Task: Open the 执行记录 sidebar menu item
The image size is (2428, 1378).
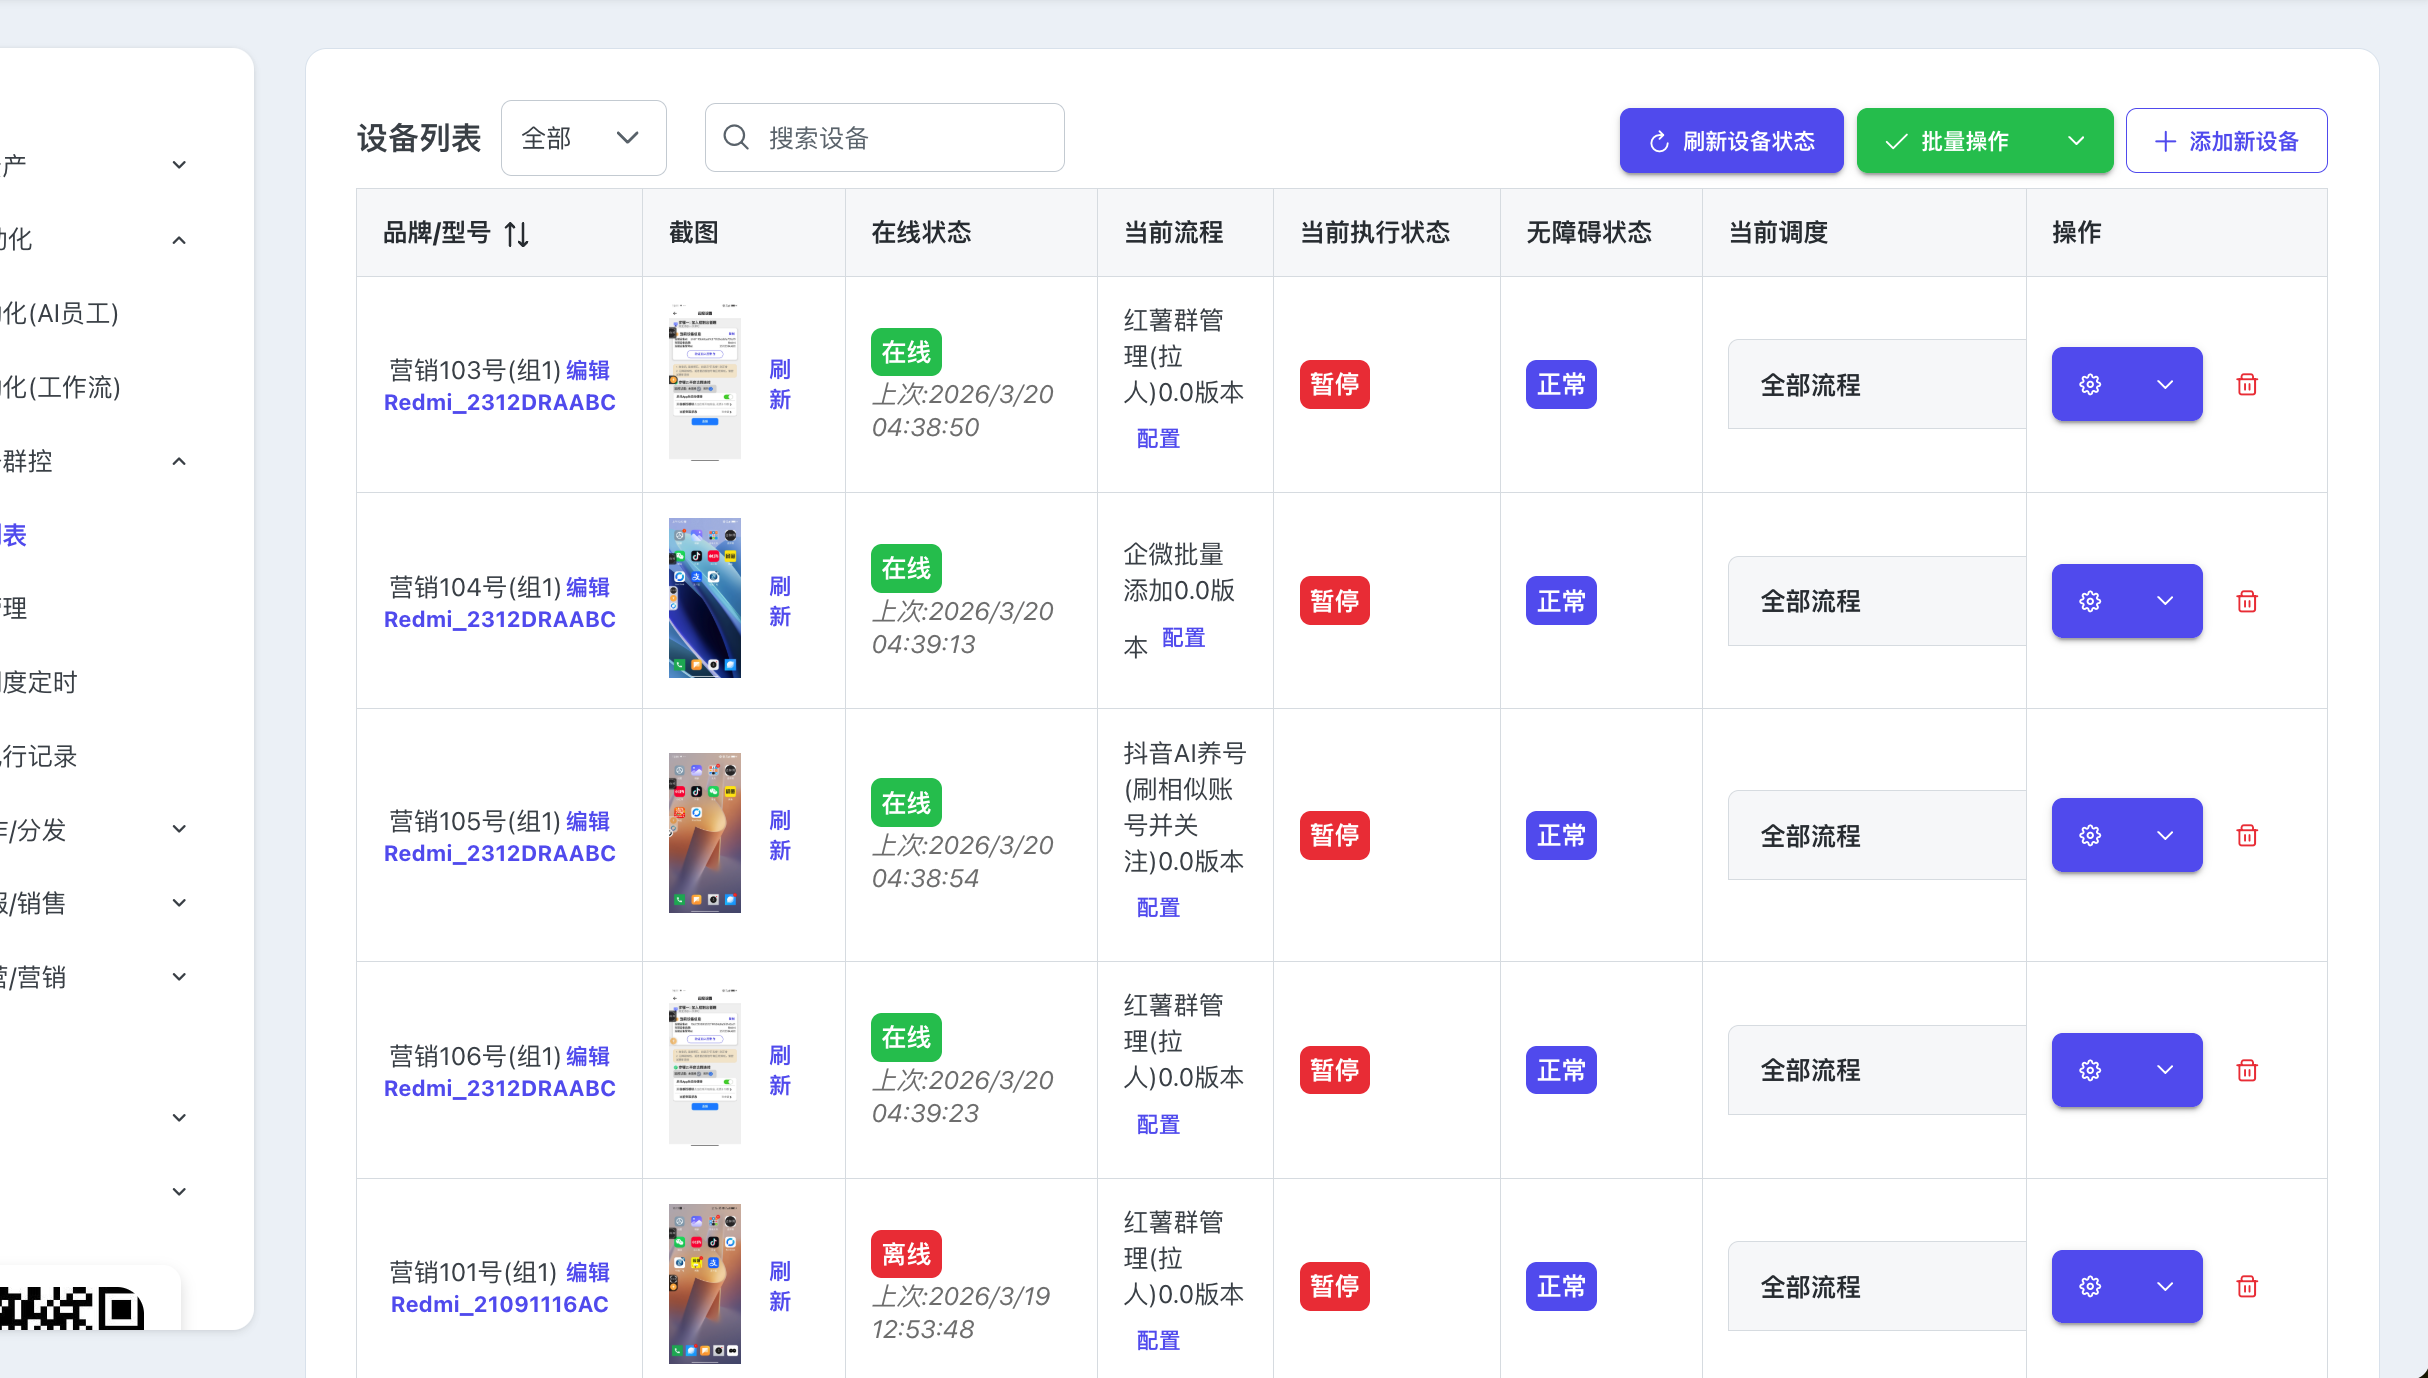Action: coord(40,757)
